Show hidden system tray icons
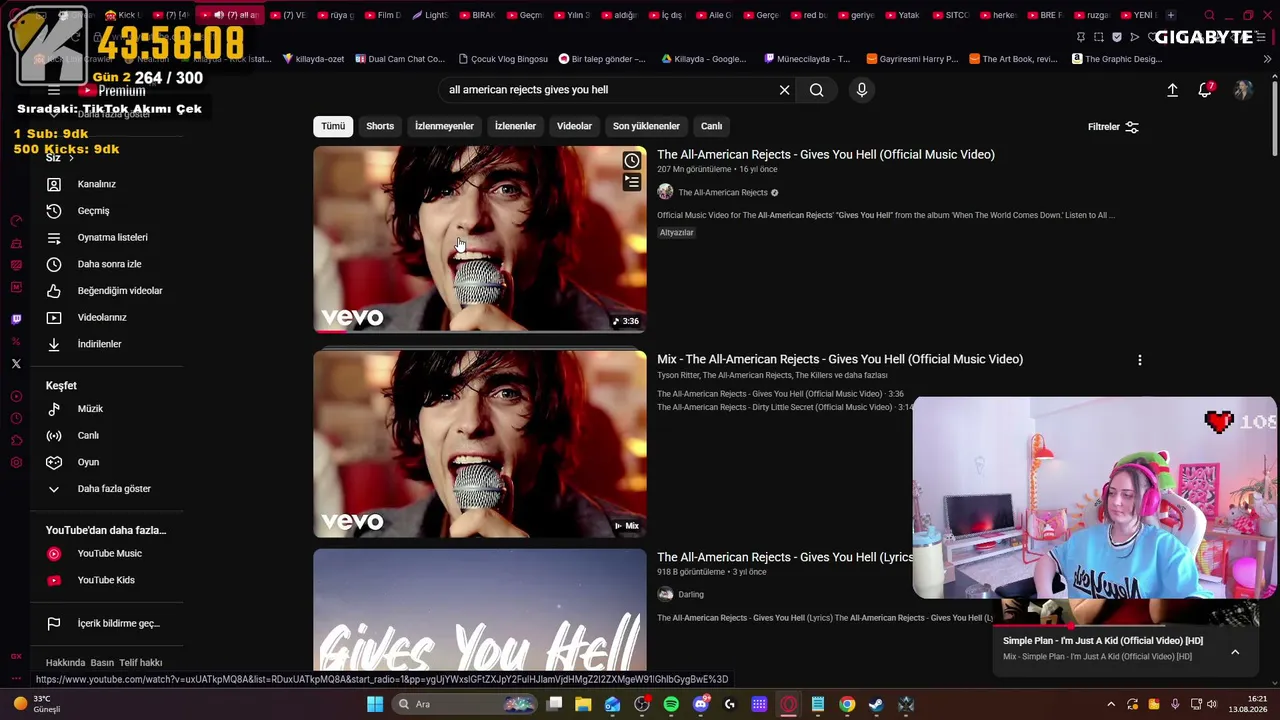This screenshot has width=1280, height=720. pyautogui.click(x=1111, y=704)
